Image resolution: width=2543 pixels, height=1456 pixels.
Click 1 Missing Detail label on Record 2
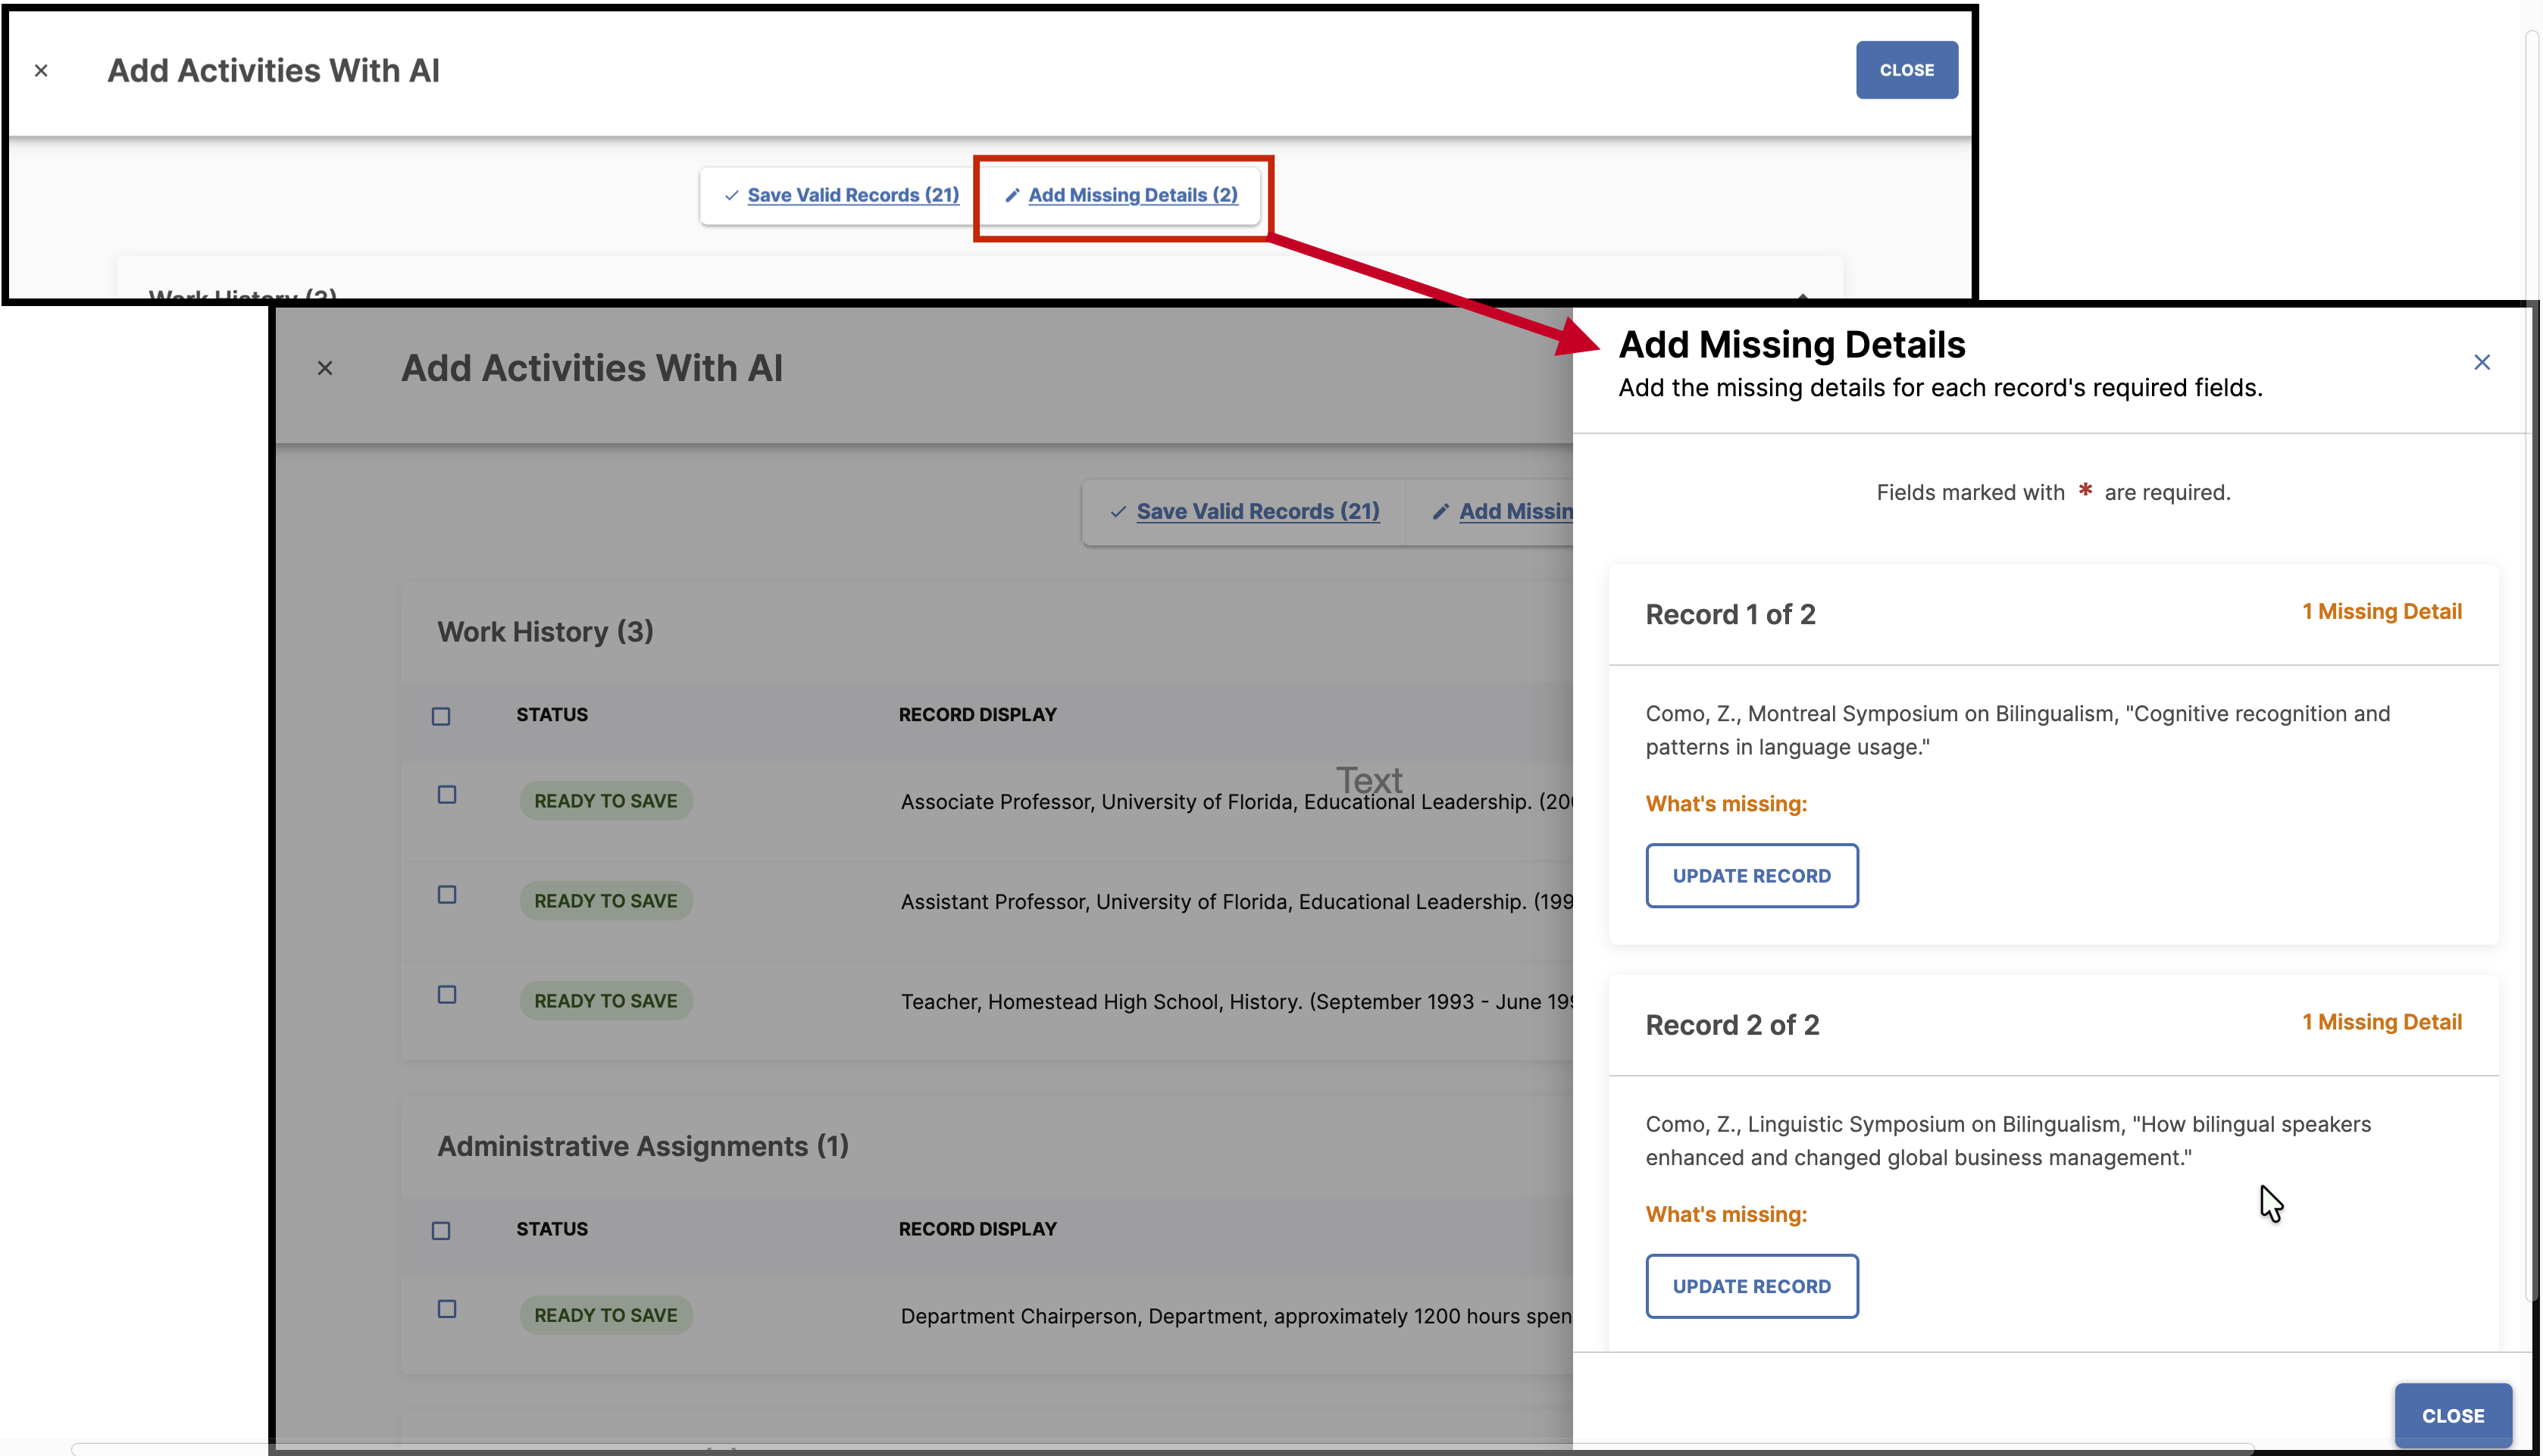pyautogui.click(x=2381, y=1022)
